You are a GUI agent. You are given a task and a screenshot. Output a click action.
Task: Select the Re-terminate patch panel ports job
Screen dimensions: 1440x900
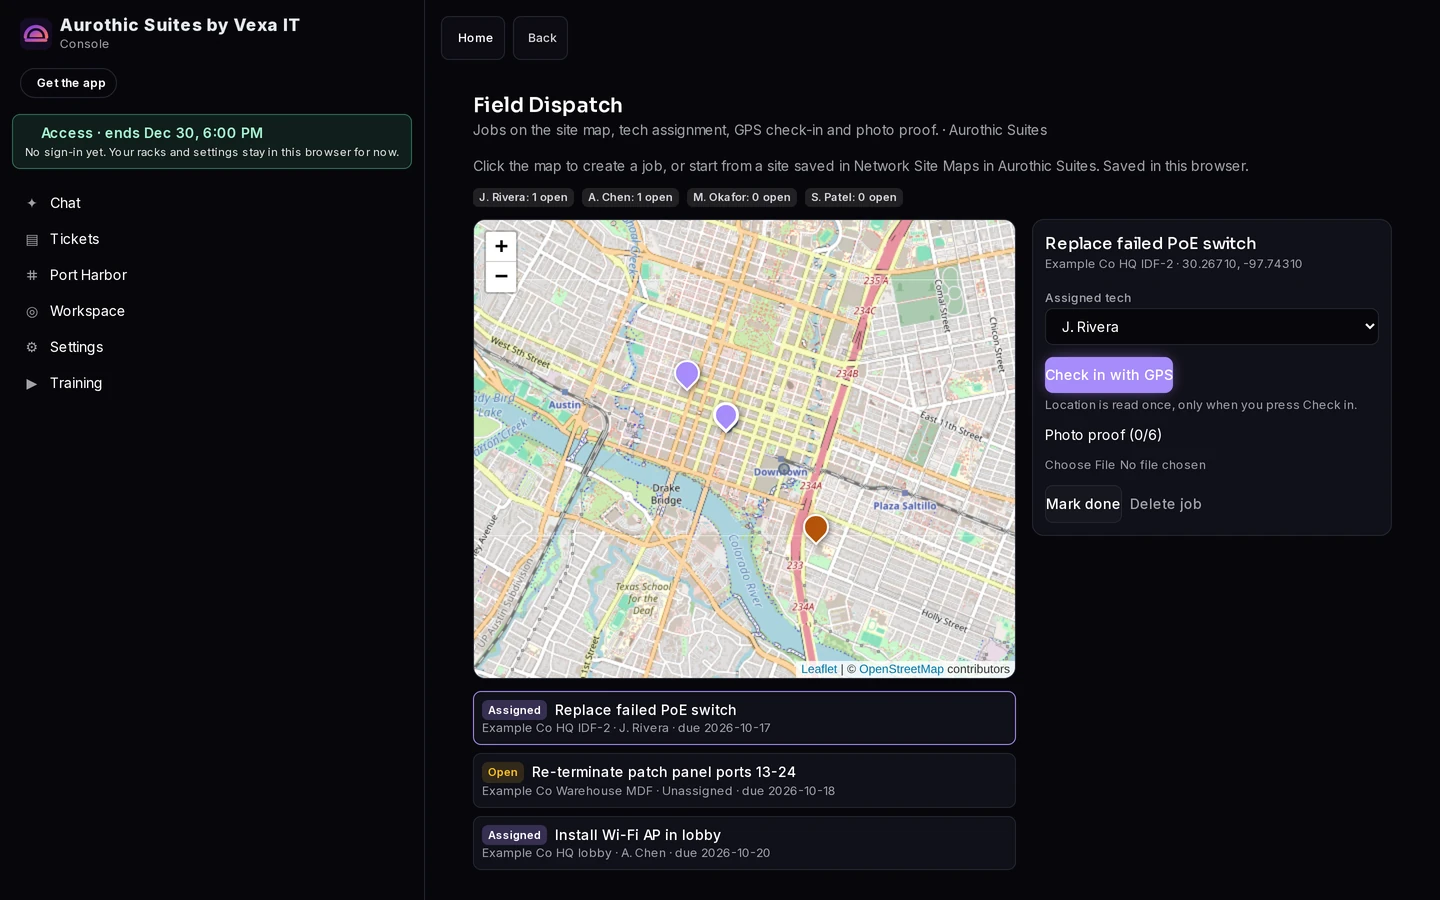click(744, 780)
